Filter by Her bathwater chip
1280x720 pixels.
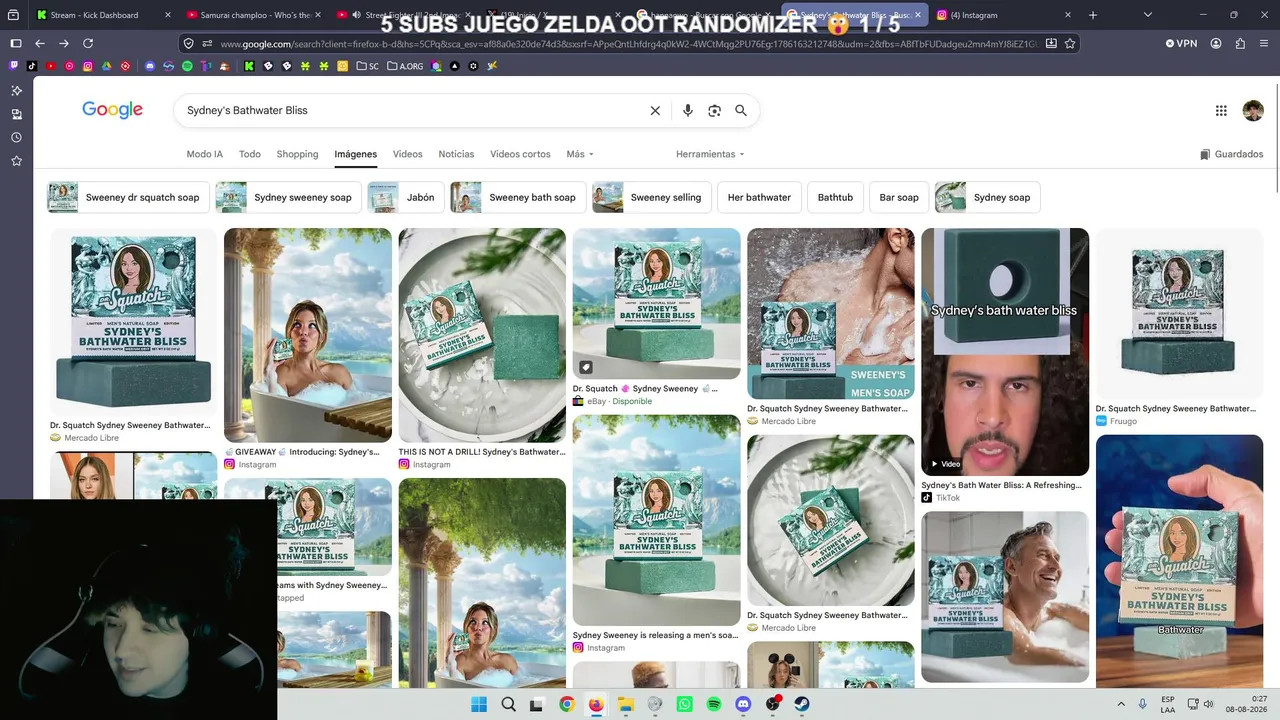[x=759, y=197]
